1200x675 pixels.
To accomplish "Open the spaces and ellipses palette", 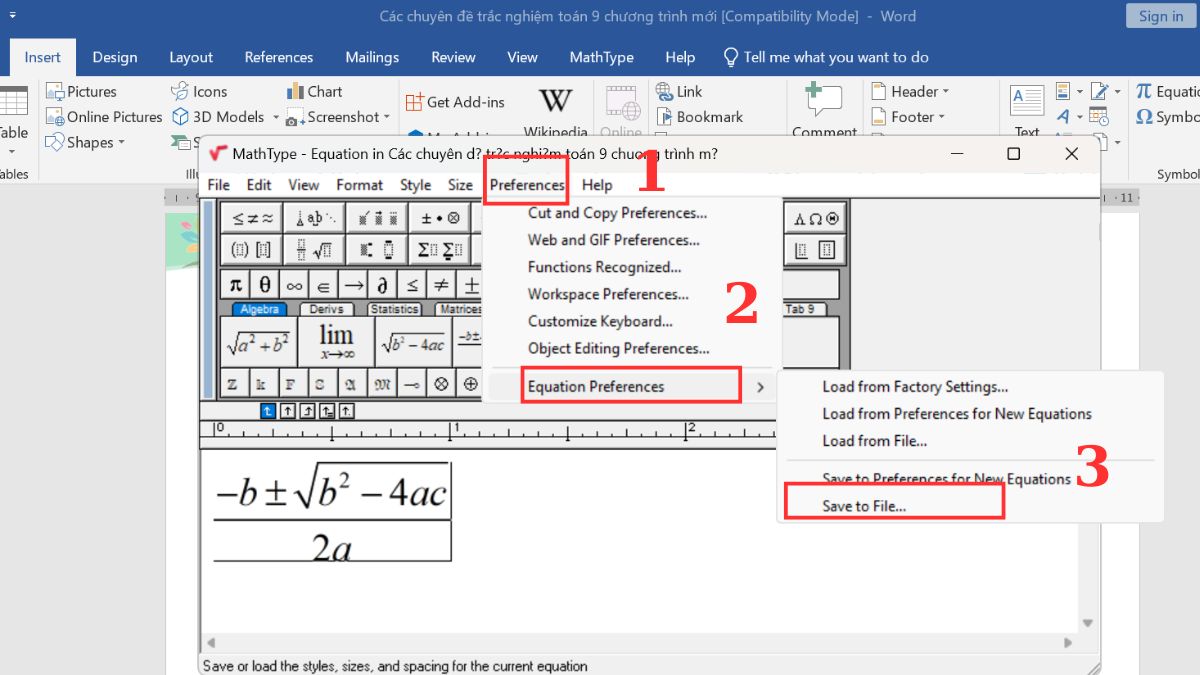I will [x=314, y=218].
